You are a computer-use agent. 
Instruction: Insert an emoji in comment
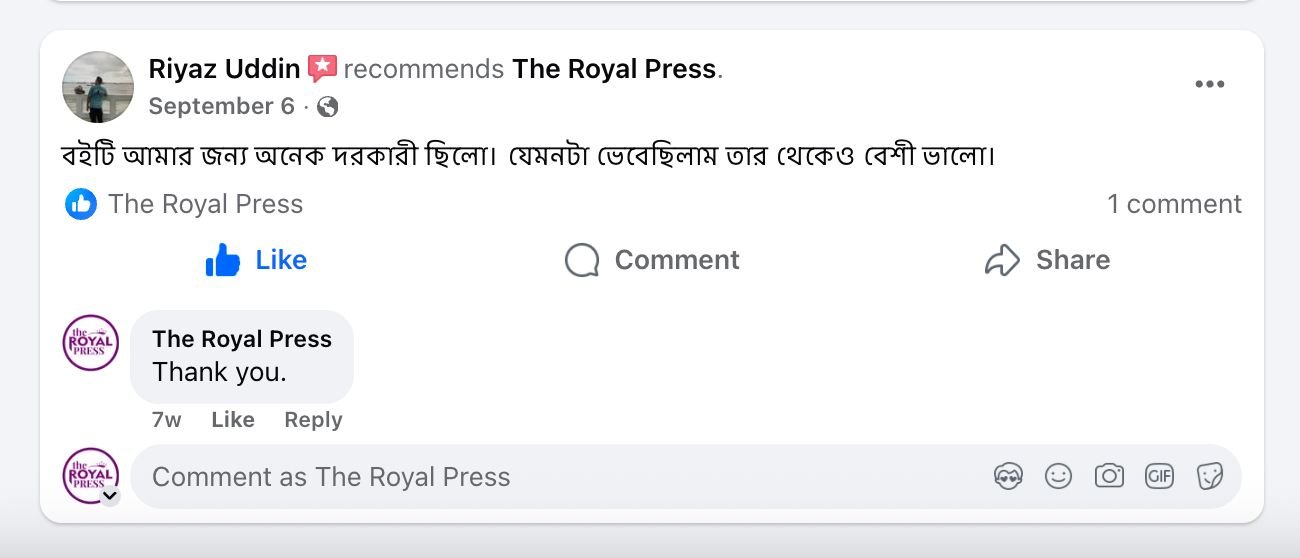click(x=1058, y=477)
